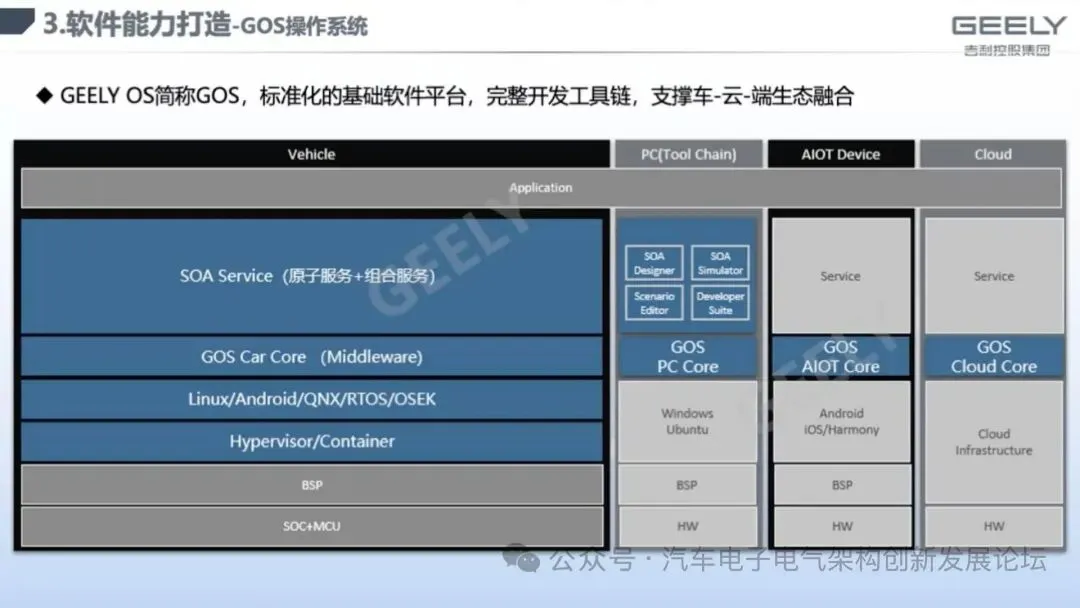
Task: Click the 'GOS Car Core (Middleware)' layer
Action: click(311, 357)
